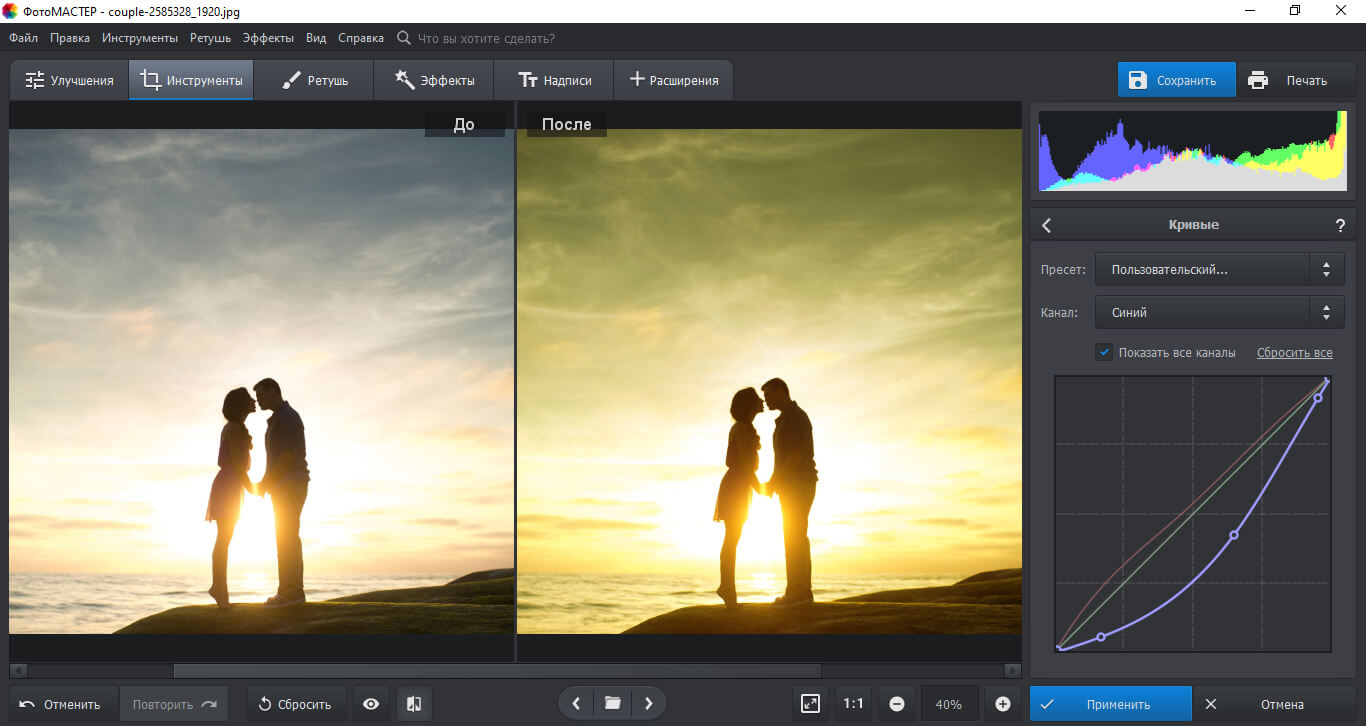Toggle the before/after split view icon
This screenshot has width=1366, height=726.
pos(414,704)
